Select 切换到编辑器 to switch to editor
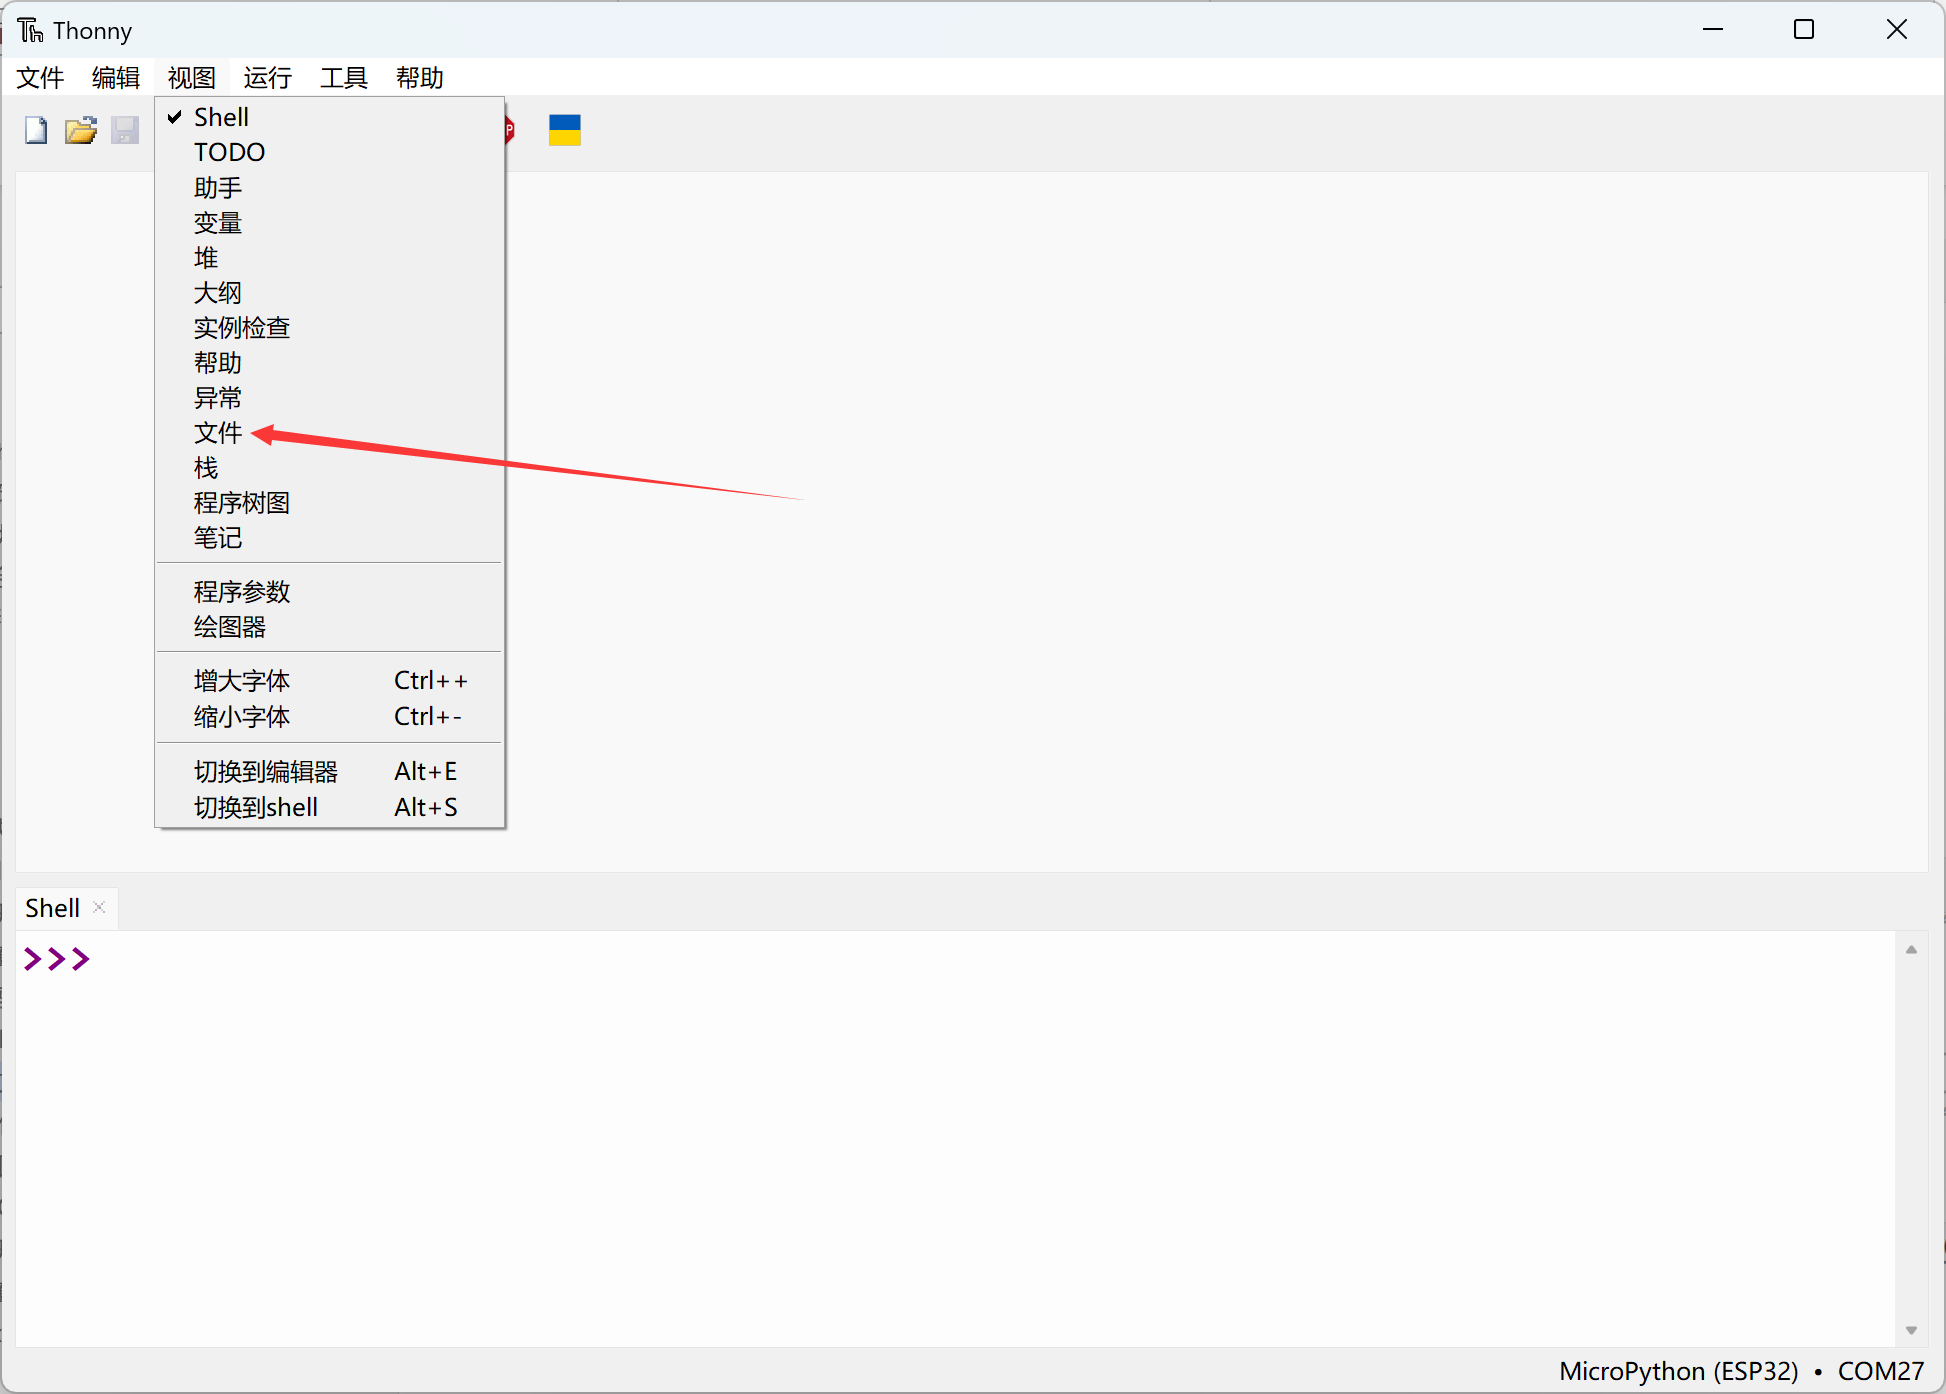 pyautogui.click(x=266, y=771)
